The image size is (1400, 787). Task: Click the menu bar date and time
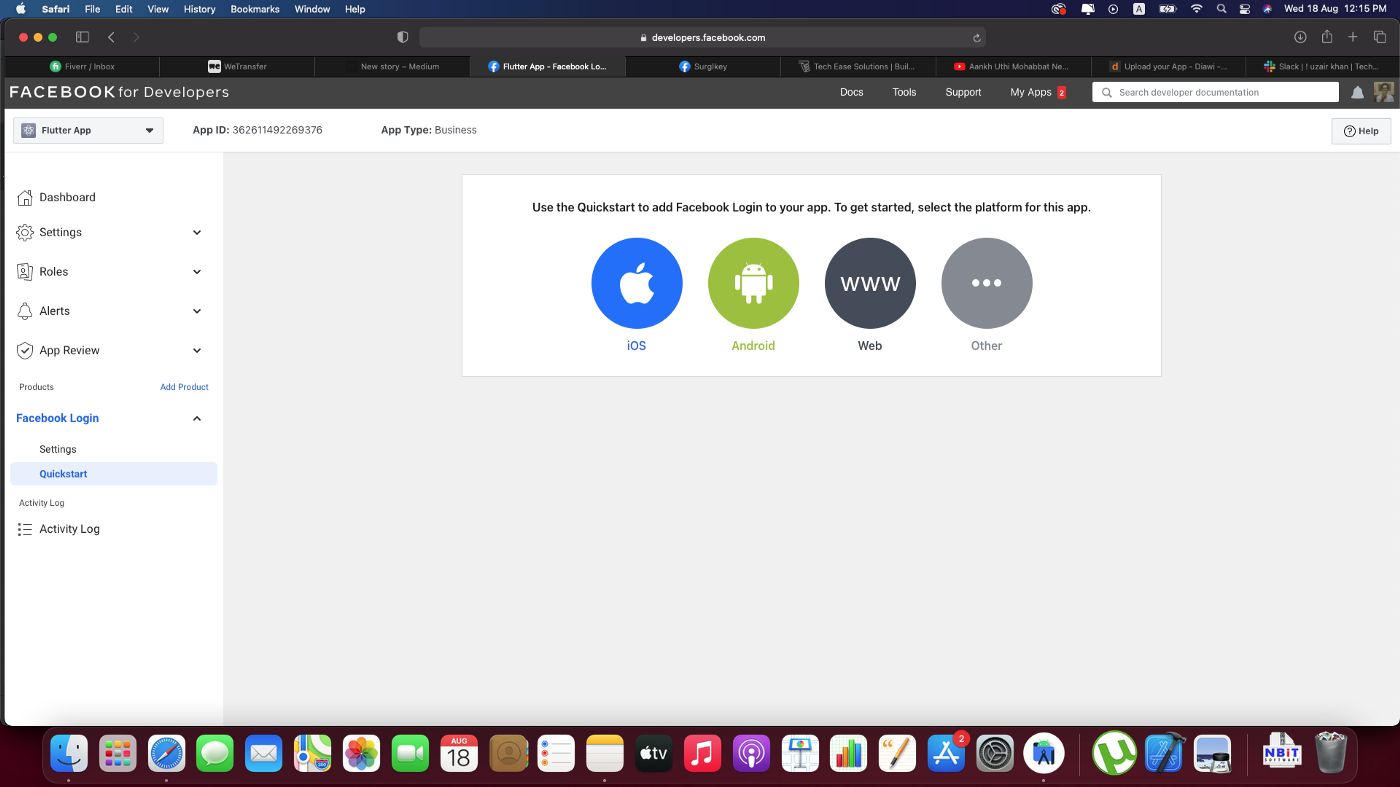1334,9
